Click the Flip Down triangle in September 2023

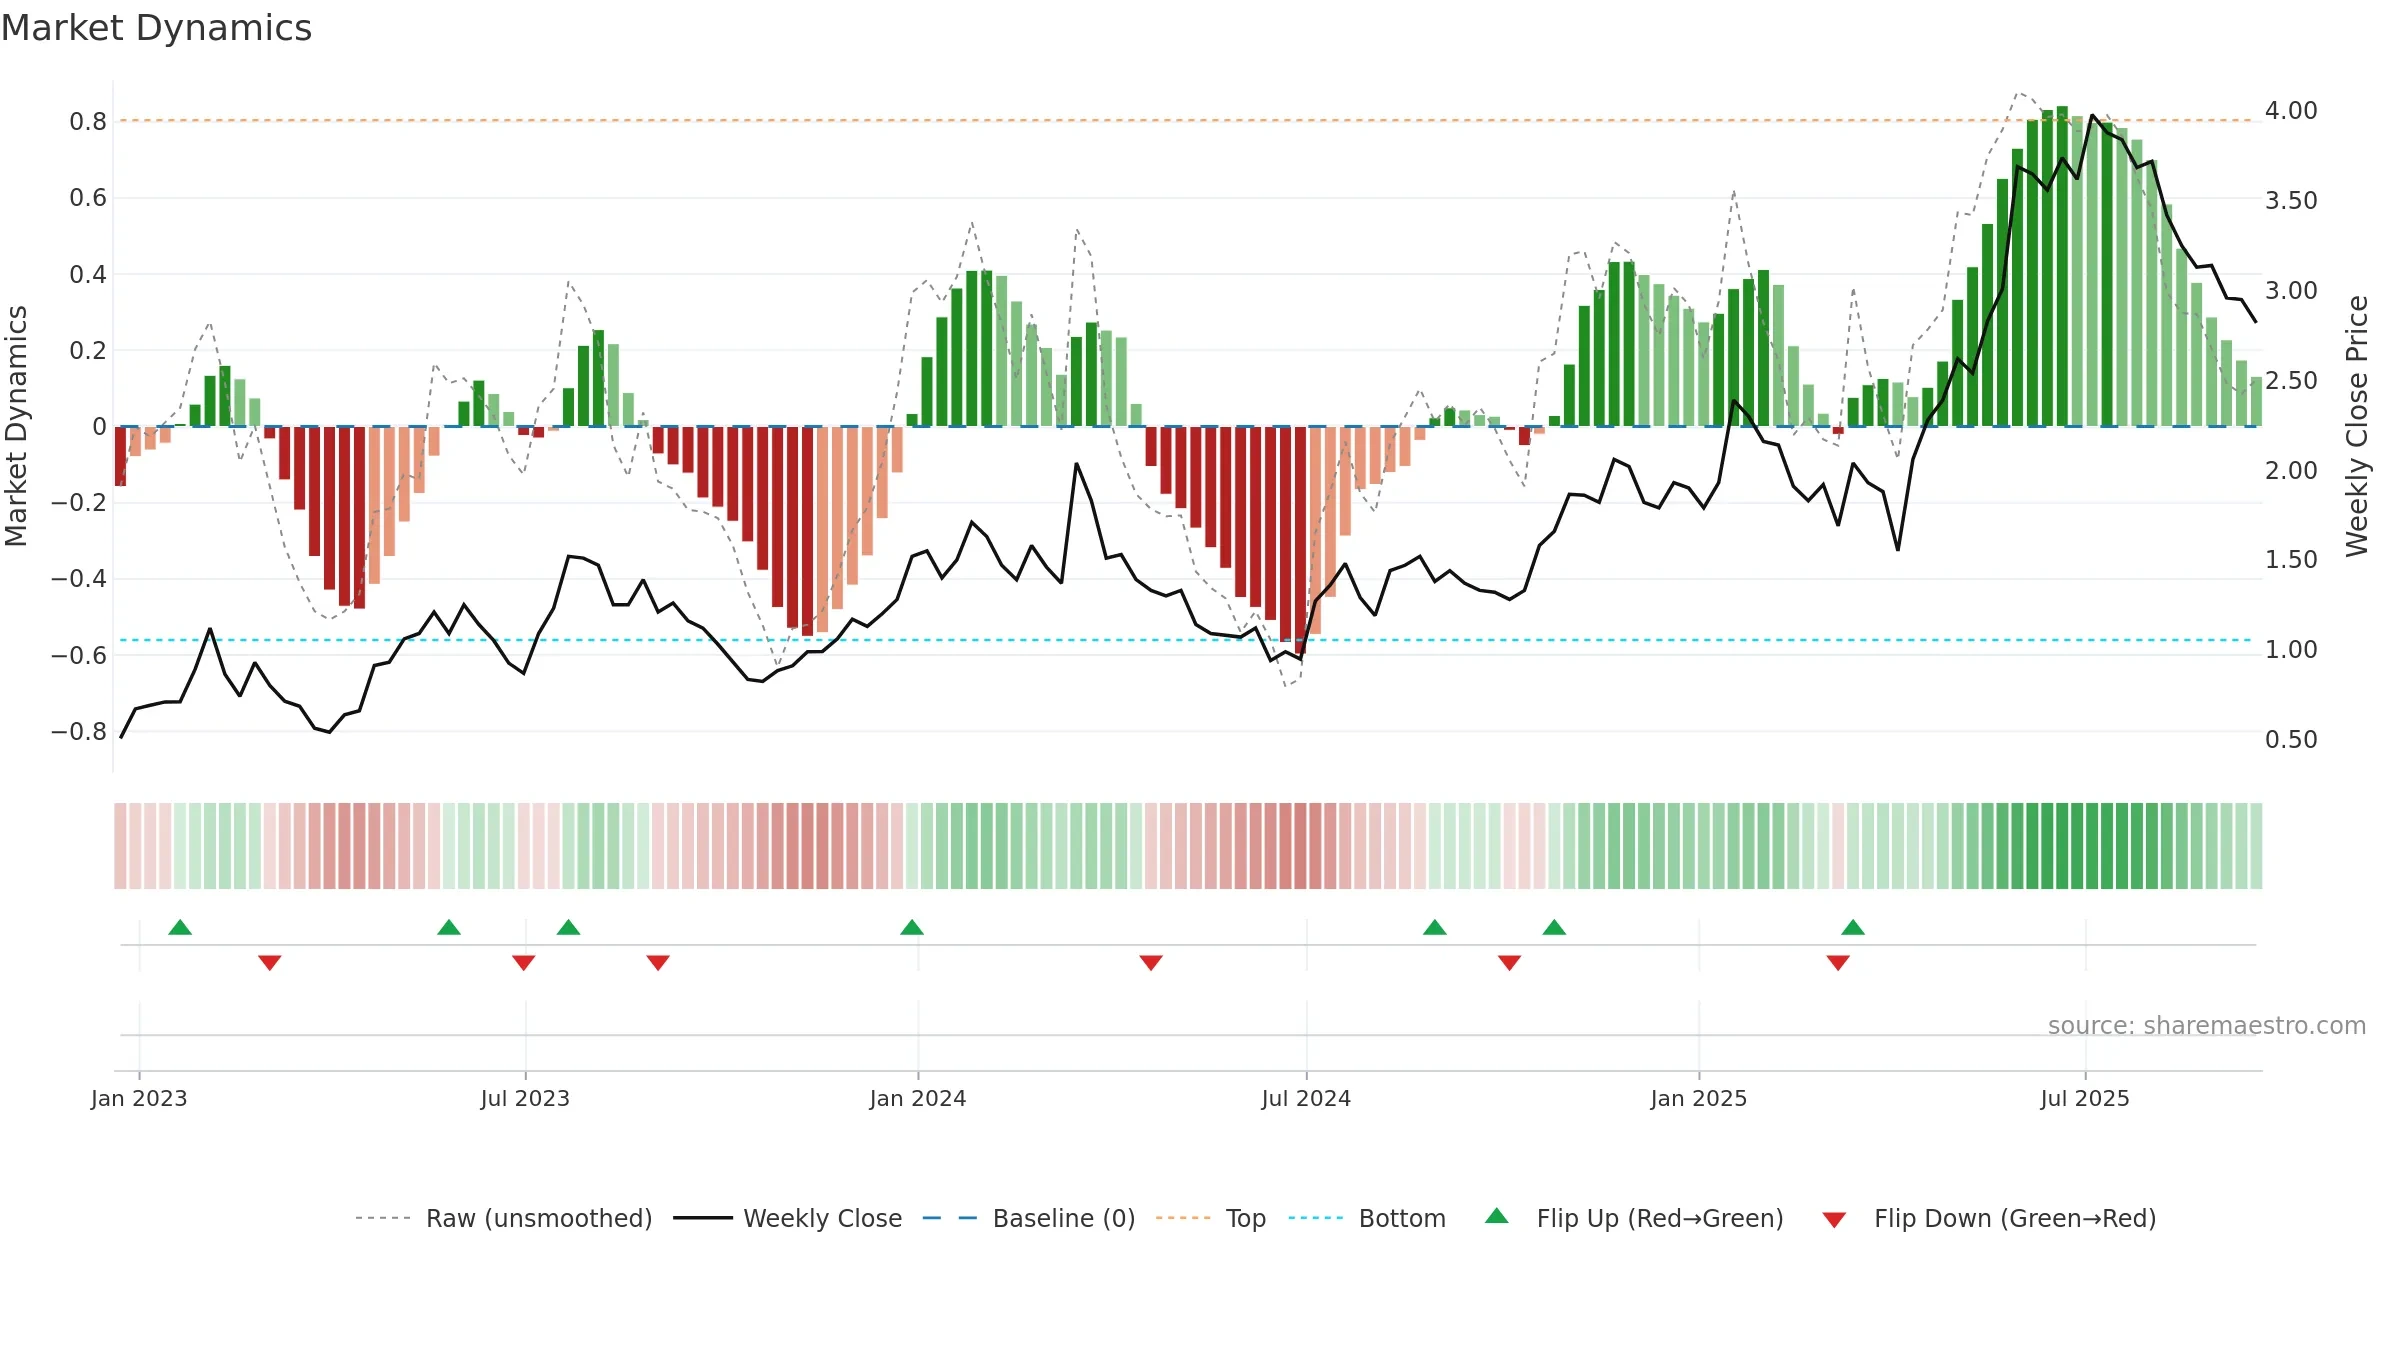658,963
